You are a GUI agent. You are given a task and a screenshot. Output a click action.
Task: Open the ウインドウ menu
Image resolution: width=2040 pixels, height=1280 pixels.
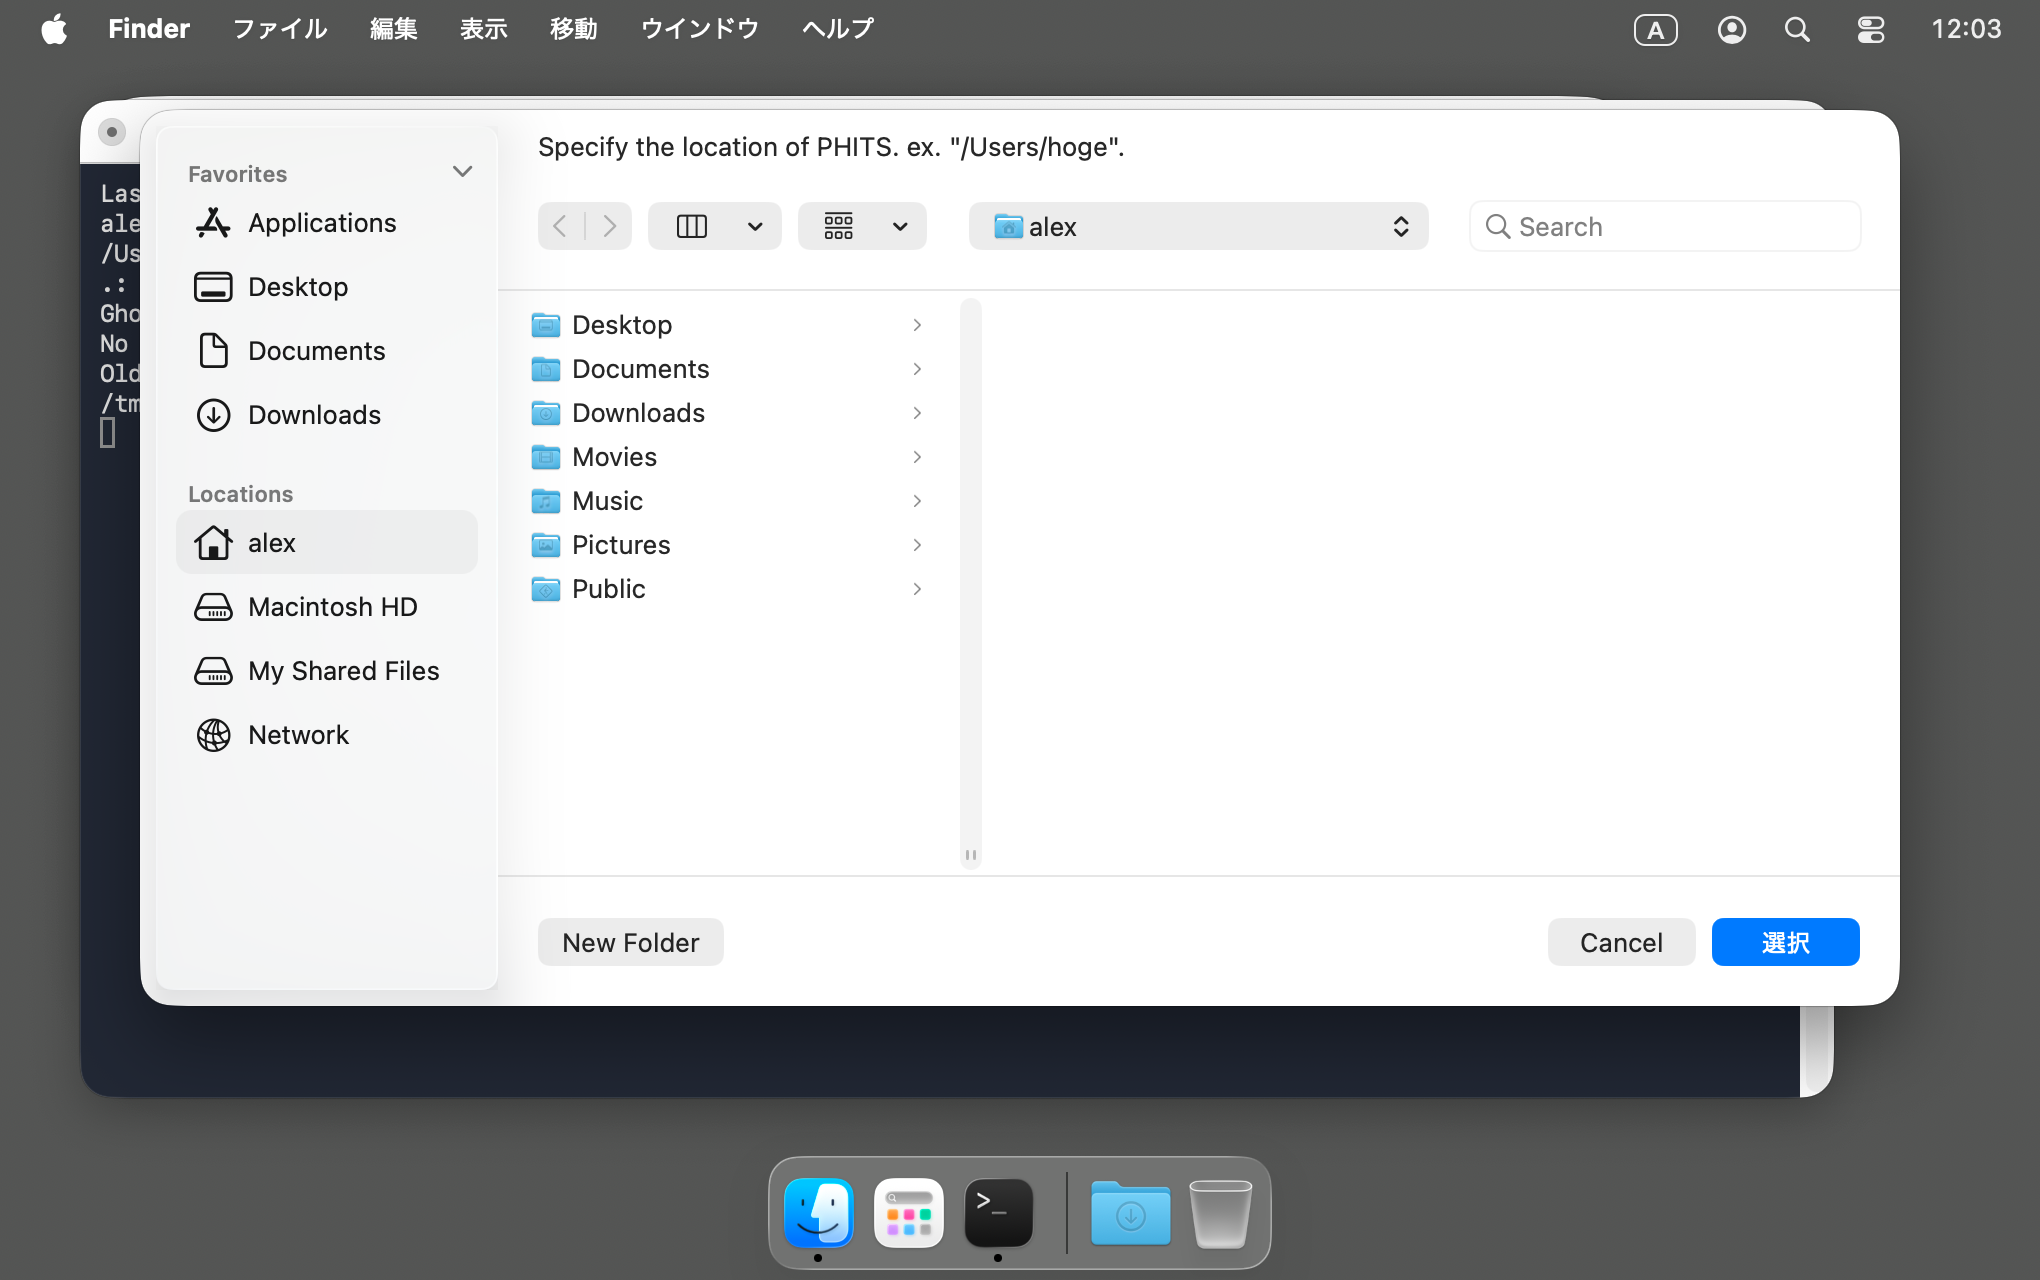699,29
